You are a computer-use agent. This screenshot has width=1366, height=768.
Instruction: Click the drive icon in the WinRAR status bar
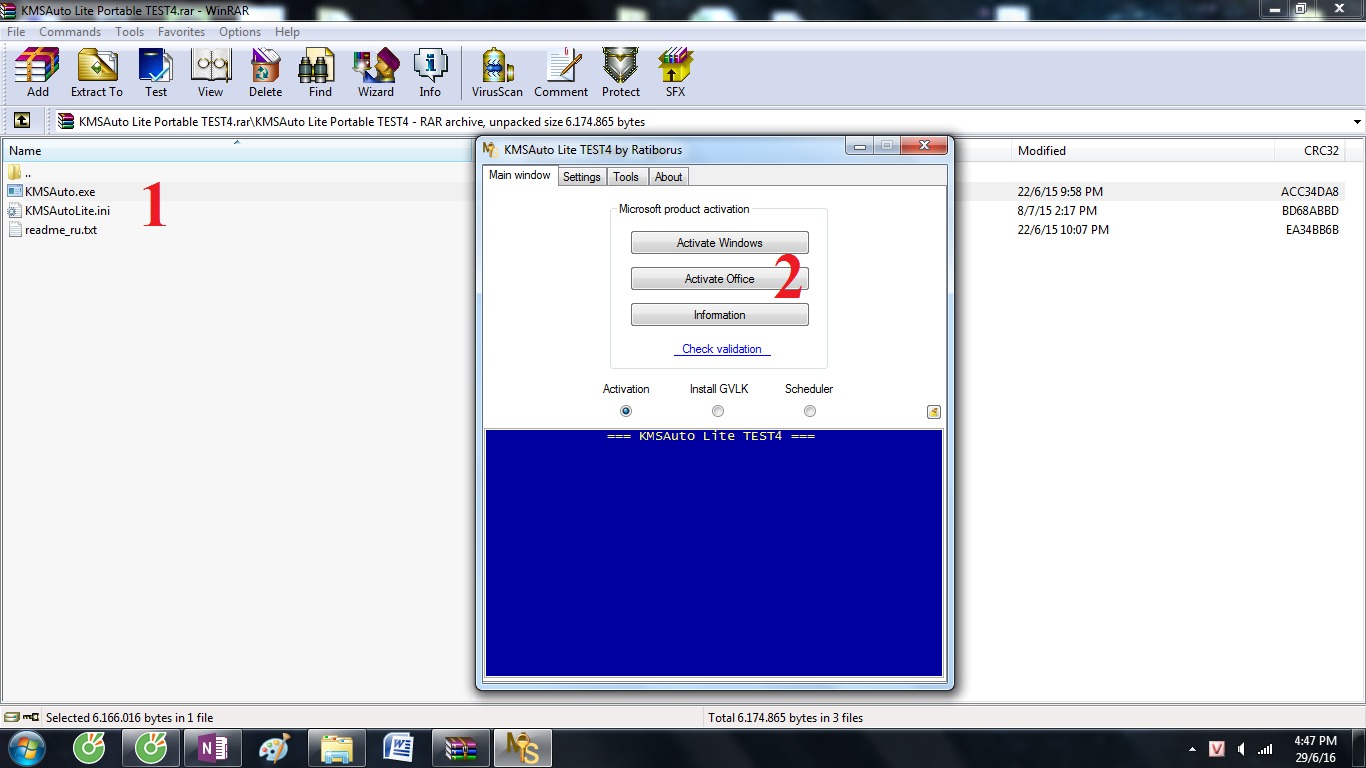(10, 717)
